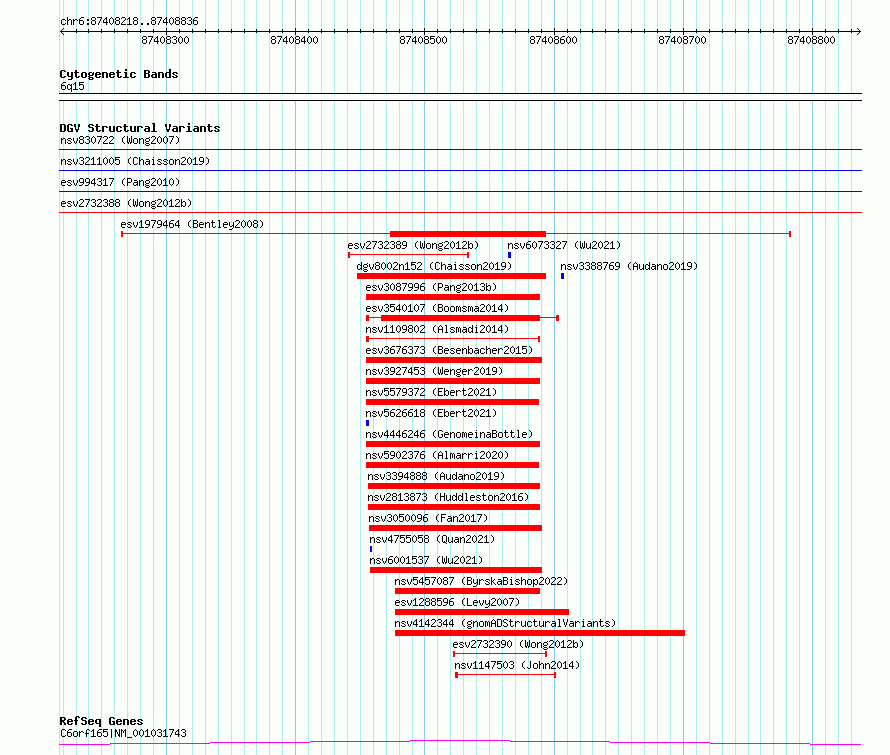Click the blue nsv4755058 Quan2021 marker
This screenshot has height=755, width=890.
pos(371,549)
